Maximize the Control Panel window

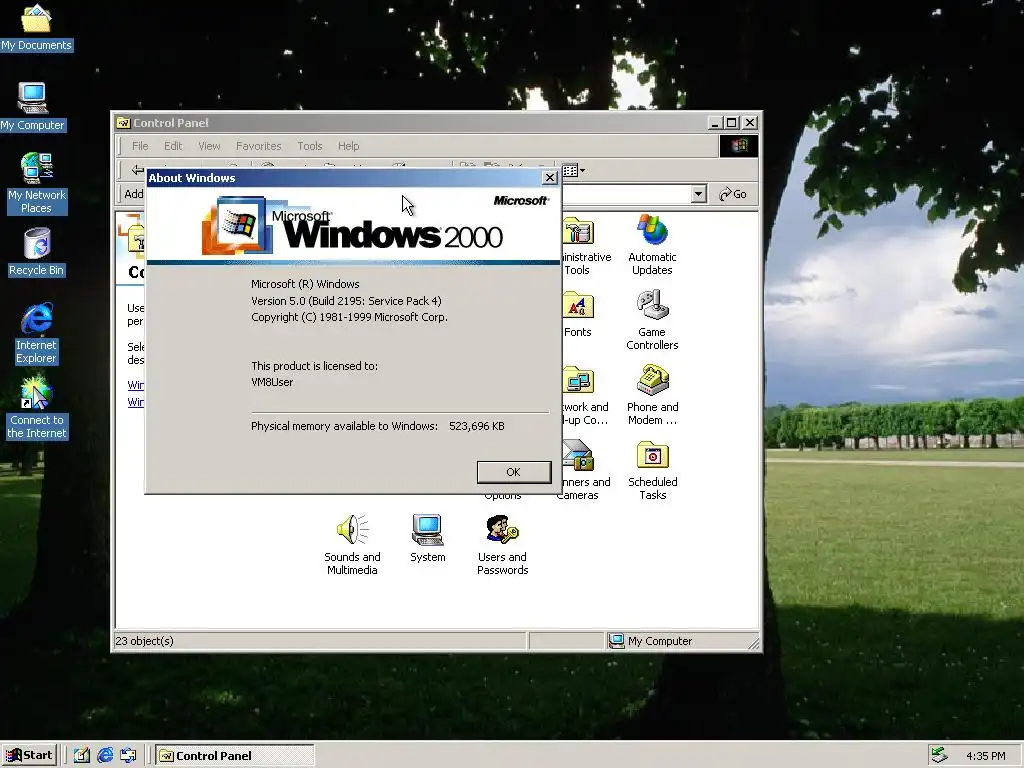[x=732, y=123]
